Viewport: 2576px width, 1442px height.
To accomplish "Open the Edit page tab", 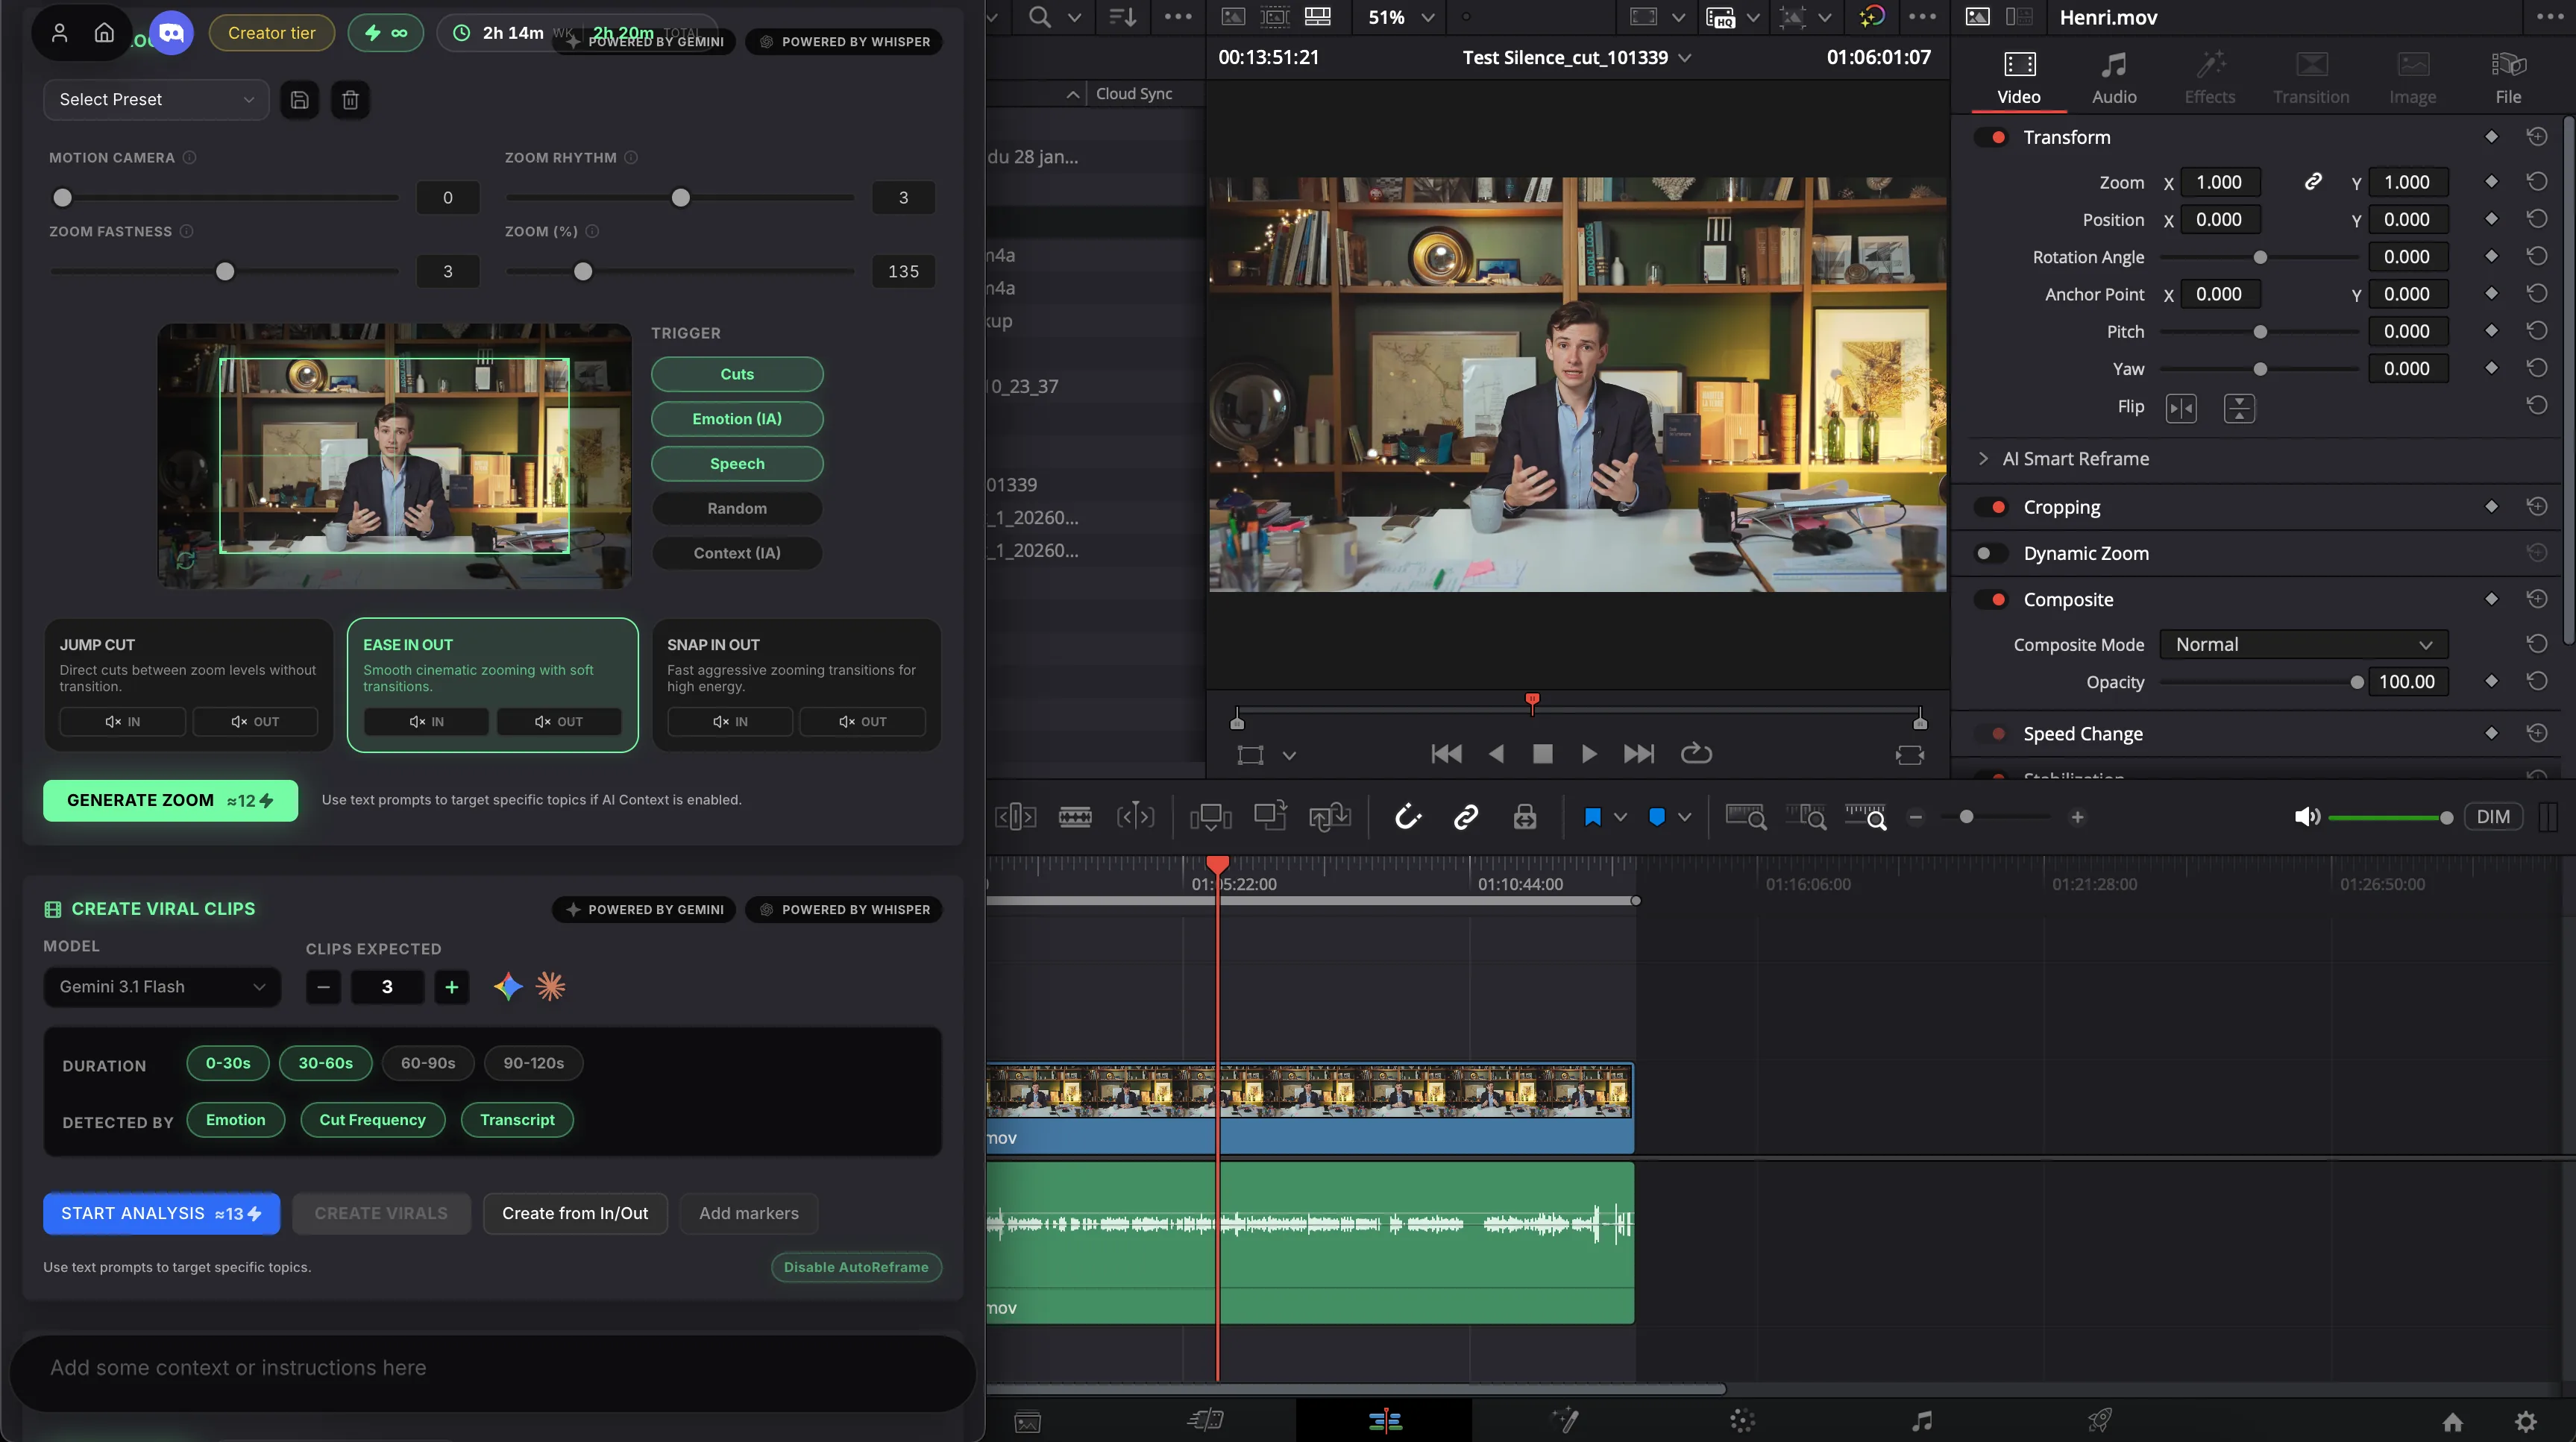I will tap(1384, 1421).
